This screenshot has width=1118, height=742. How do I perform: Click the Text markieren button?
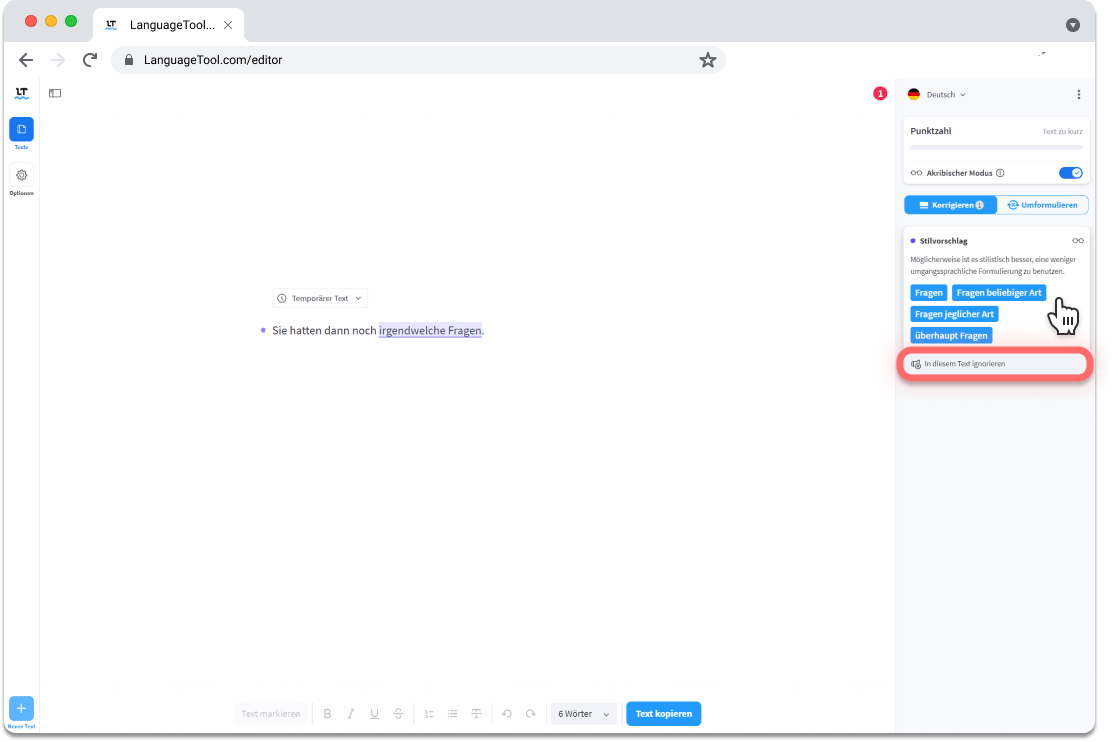(270, 713)
